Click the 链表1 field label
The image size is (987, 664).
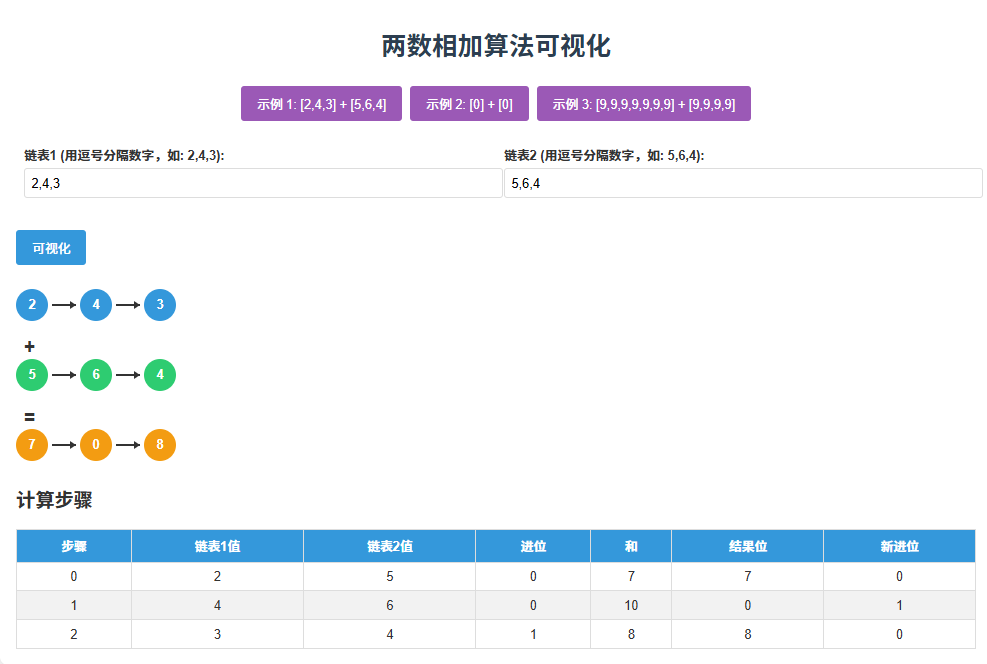click(124, 155)
